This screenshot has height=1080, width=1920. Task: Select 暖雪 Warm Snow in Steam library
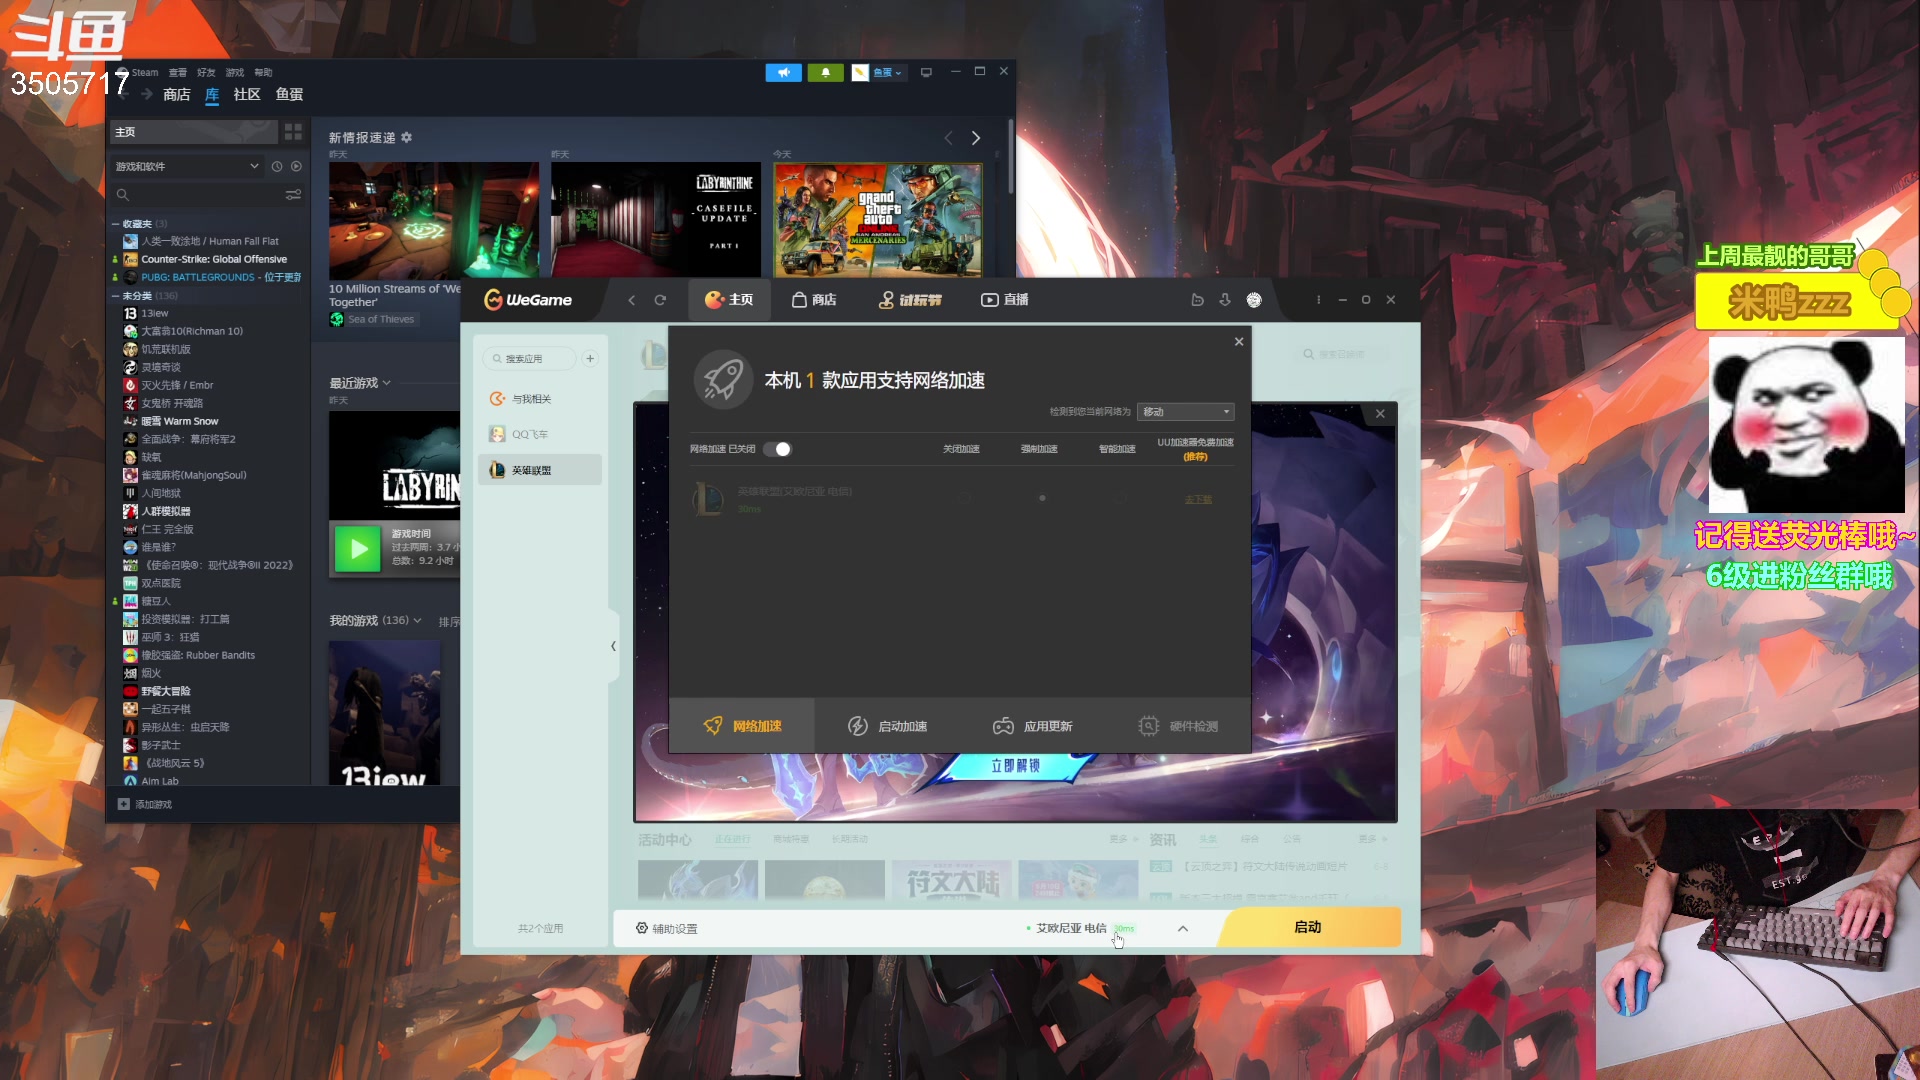pyautogui.click(x=179, y=421)
